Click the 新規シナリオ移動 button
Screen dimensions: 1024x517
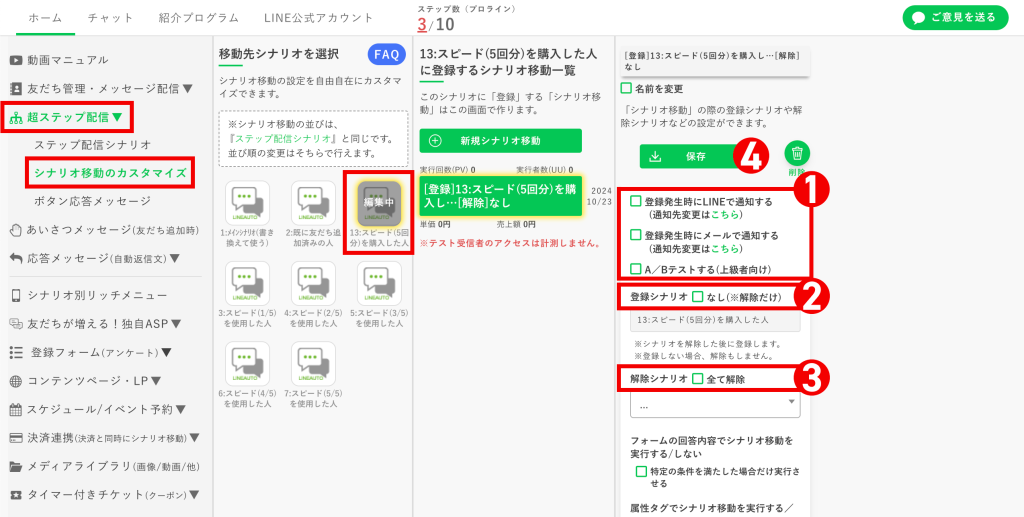pyautogui.click(x=500, y=140)
